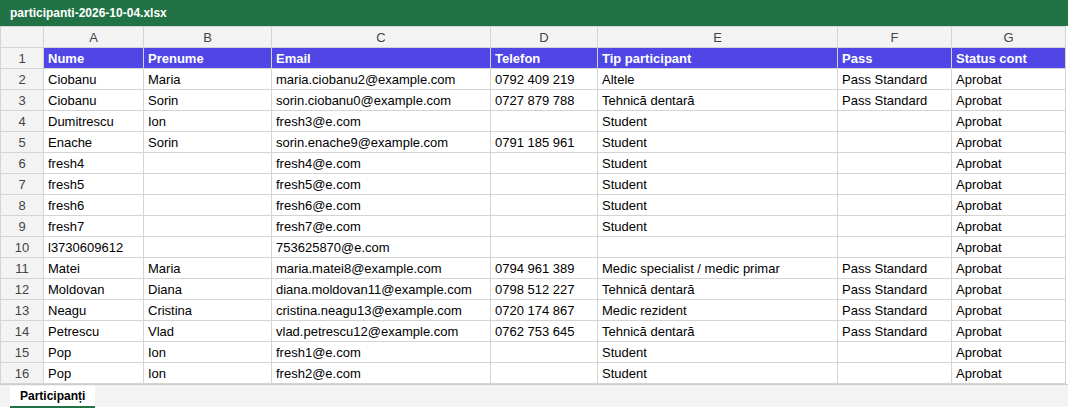Click the Prenume header cell
This screenshot has height=408, width=1068.
[207, 59]
